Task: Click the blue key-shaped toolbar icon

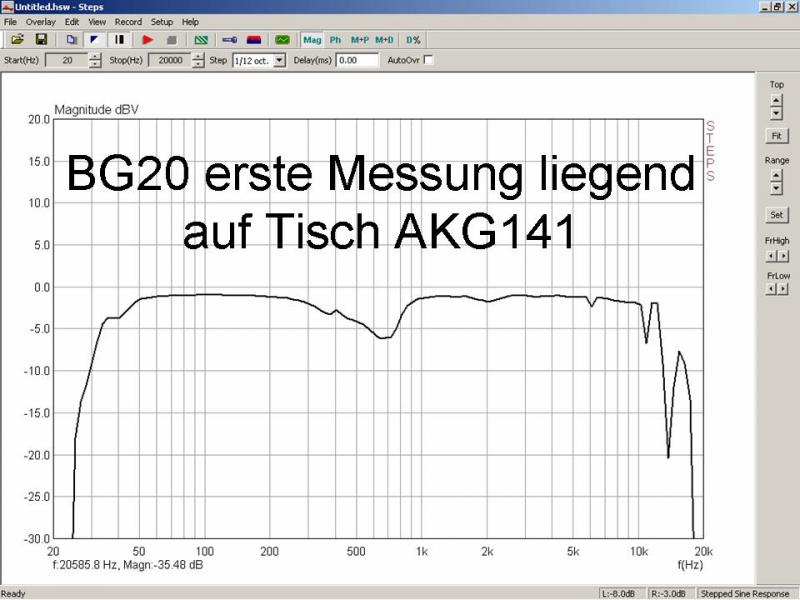Action: coord(230,40)
